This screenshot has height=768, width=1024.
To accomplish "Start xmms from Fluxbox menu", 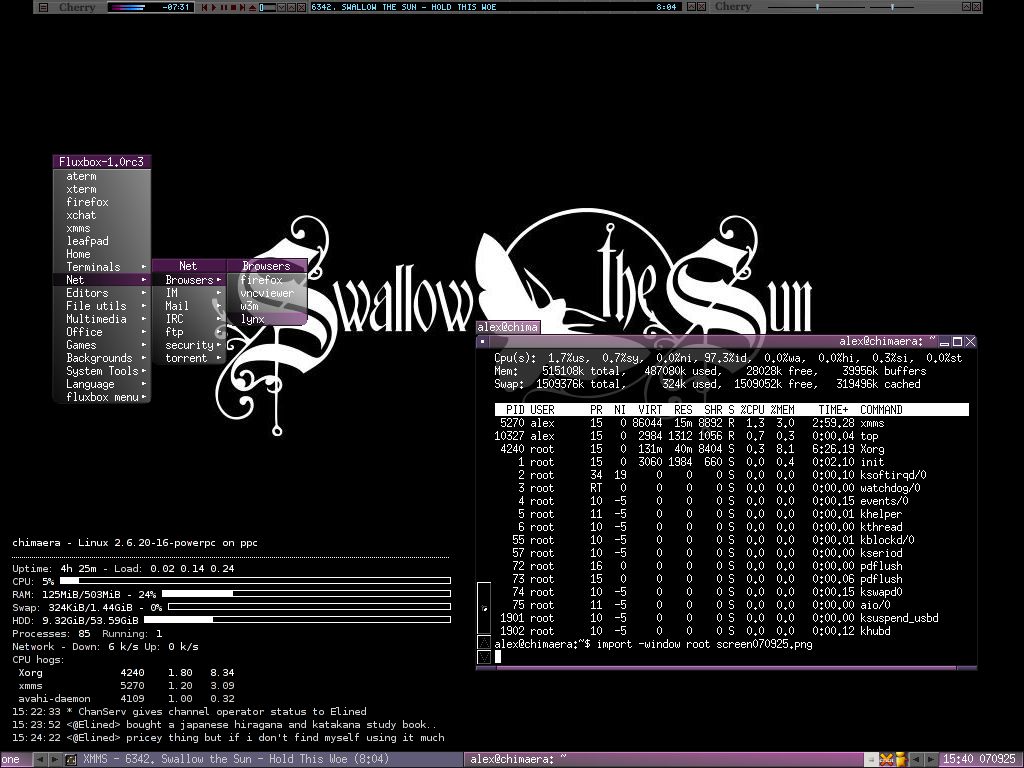I will 102,229.
